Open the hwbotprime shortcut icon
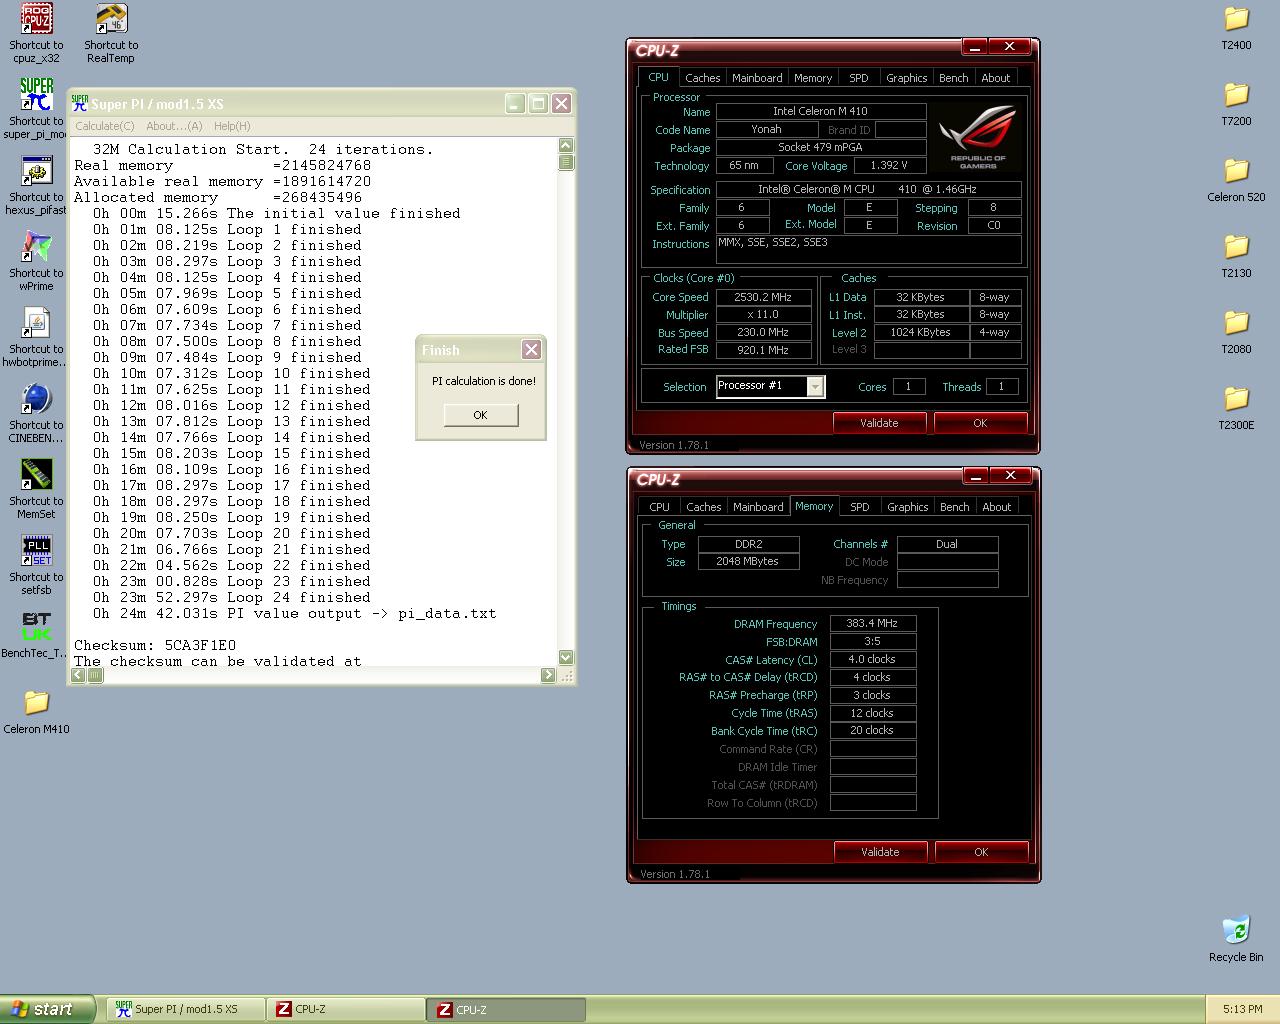This screenshot has width=1280, height=1024. (36, 323)
